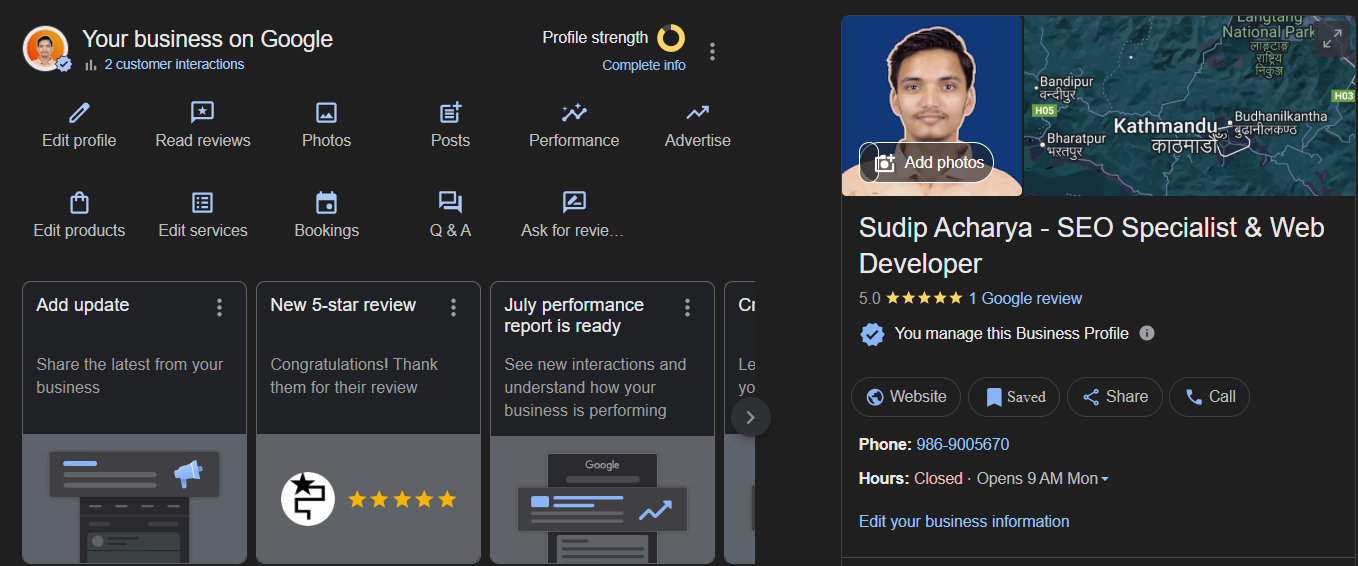
Task: Open the Add update card
Action: 134,422
